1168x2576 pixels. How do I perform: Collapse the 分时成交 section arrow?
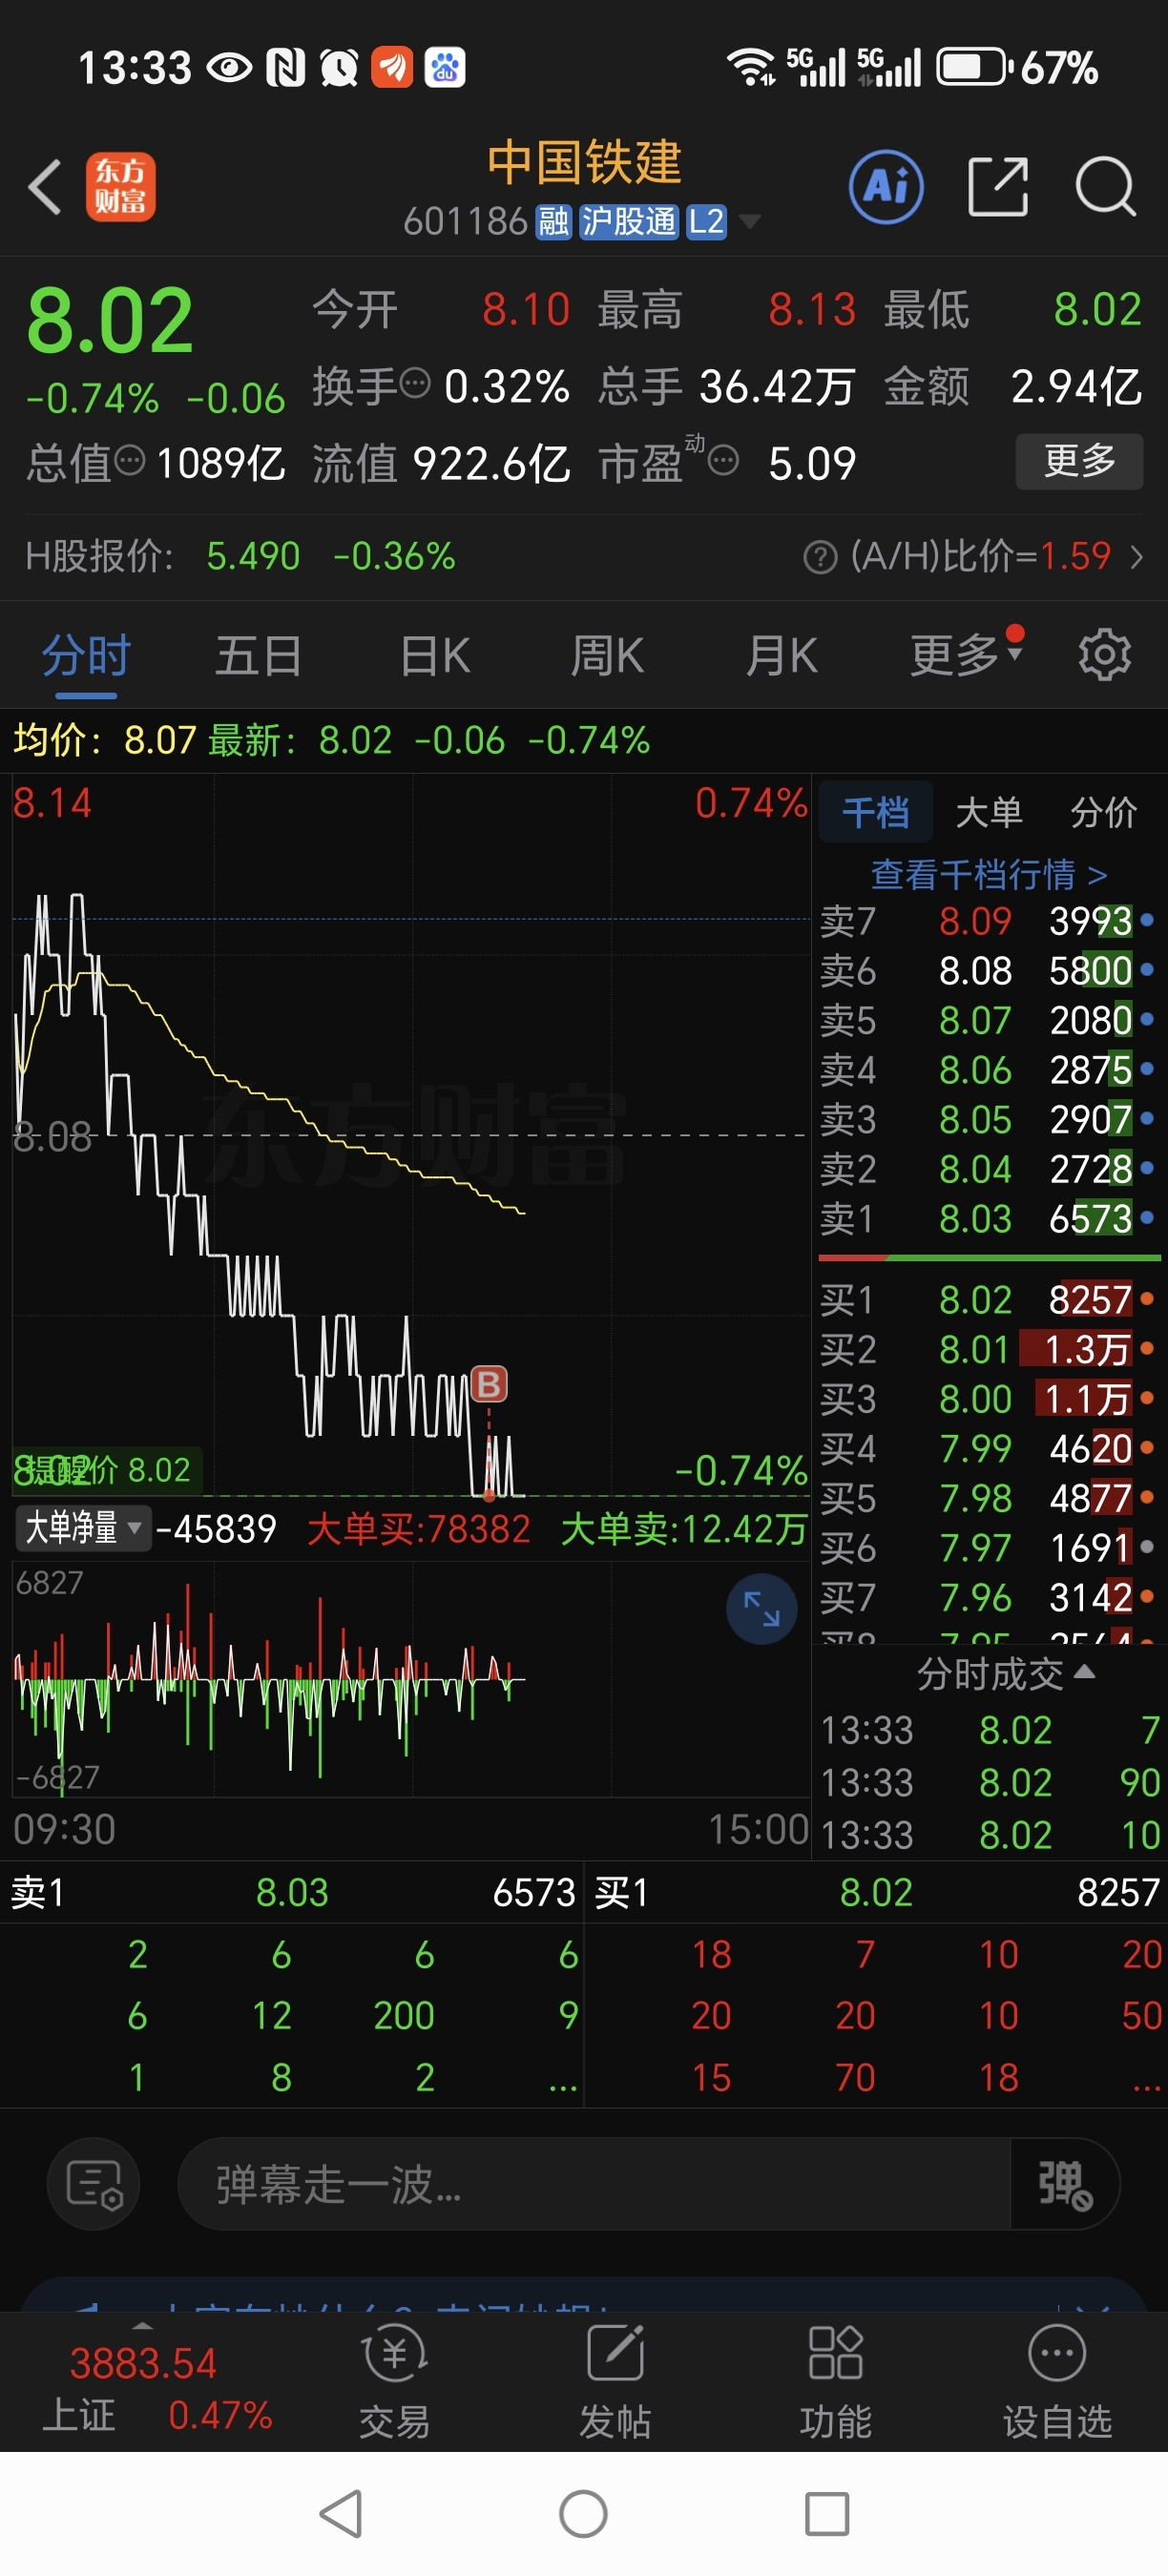point(1084,1672)
